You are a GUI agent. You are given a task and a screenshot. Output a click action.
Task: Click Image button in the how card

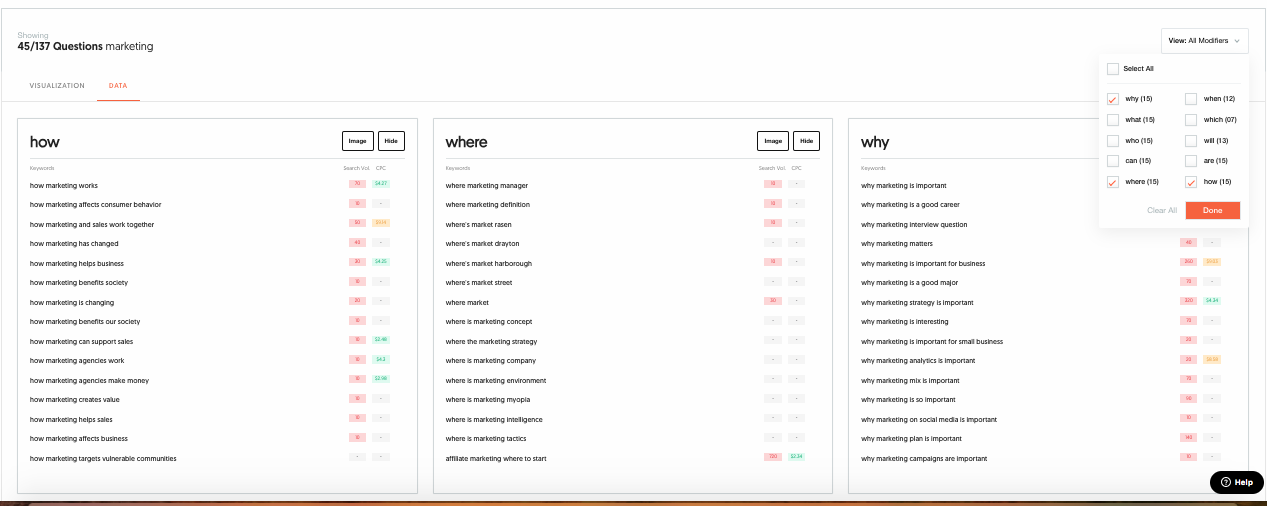[358, 141]
